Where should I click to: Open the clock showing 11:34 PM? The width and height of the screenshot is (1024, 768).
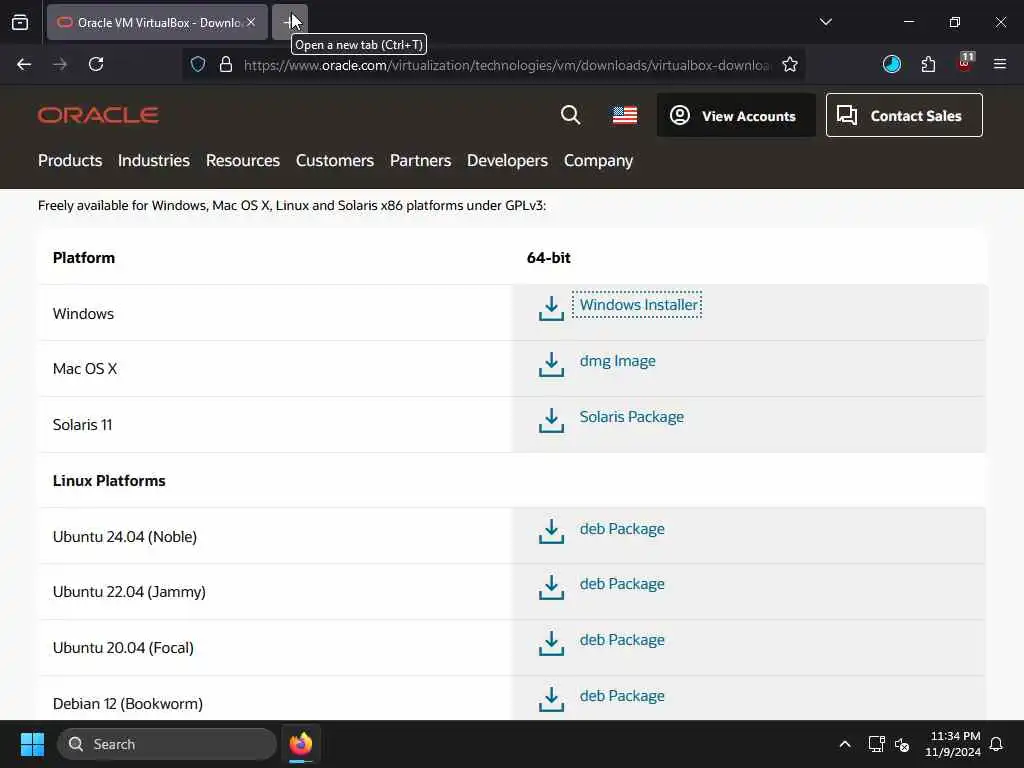953,744
